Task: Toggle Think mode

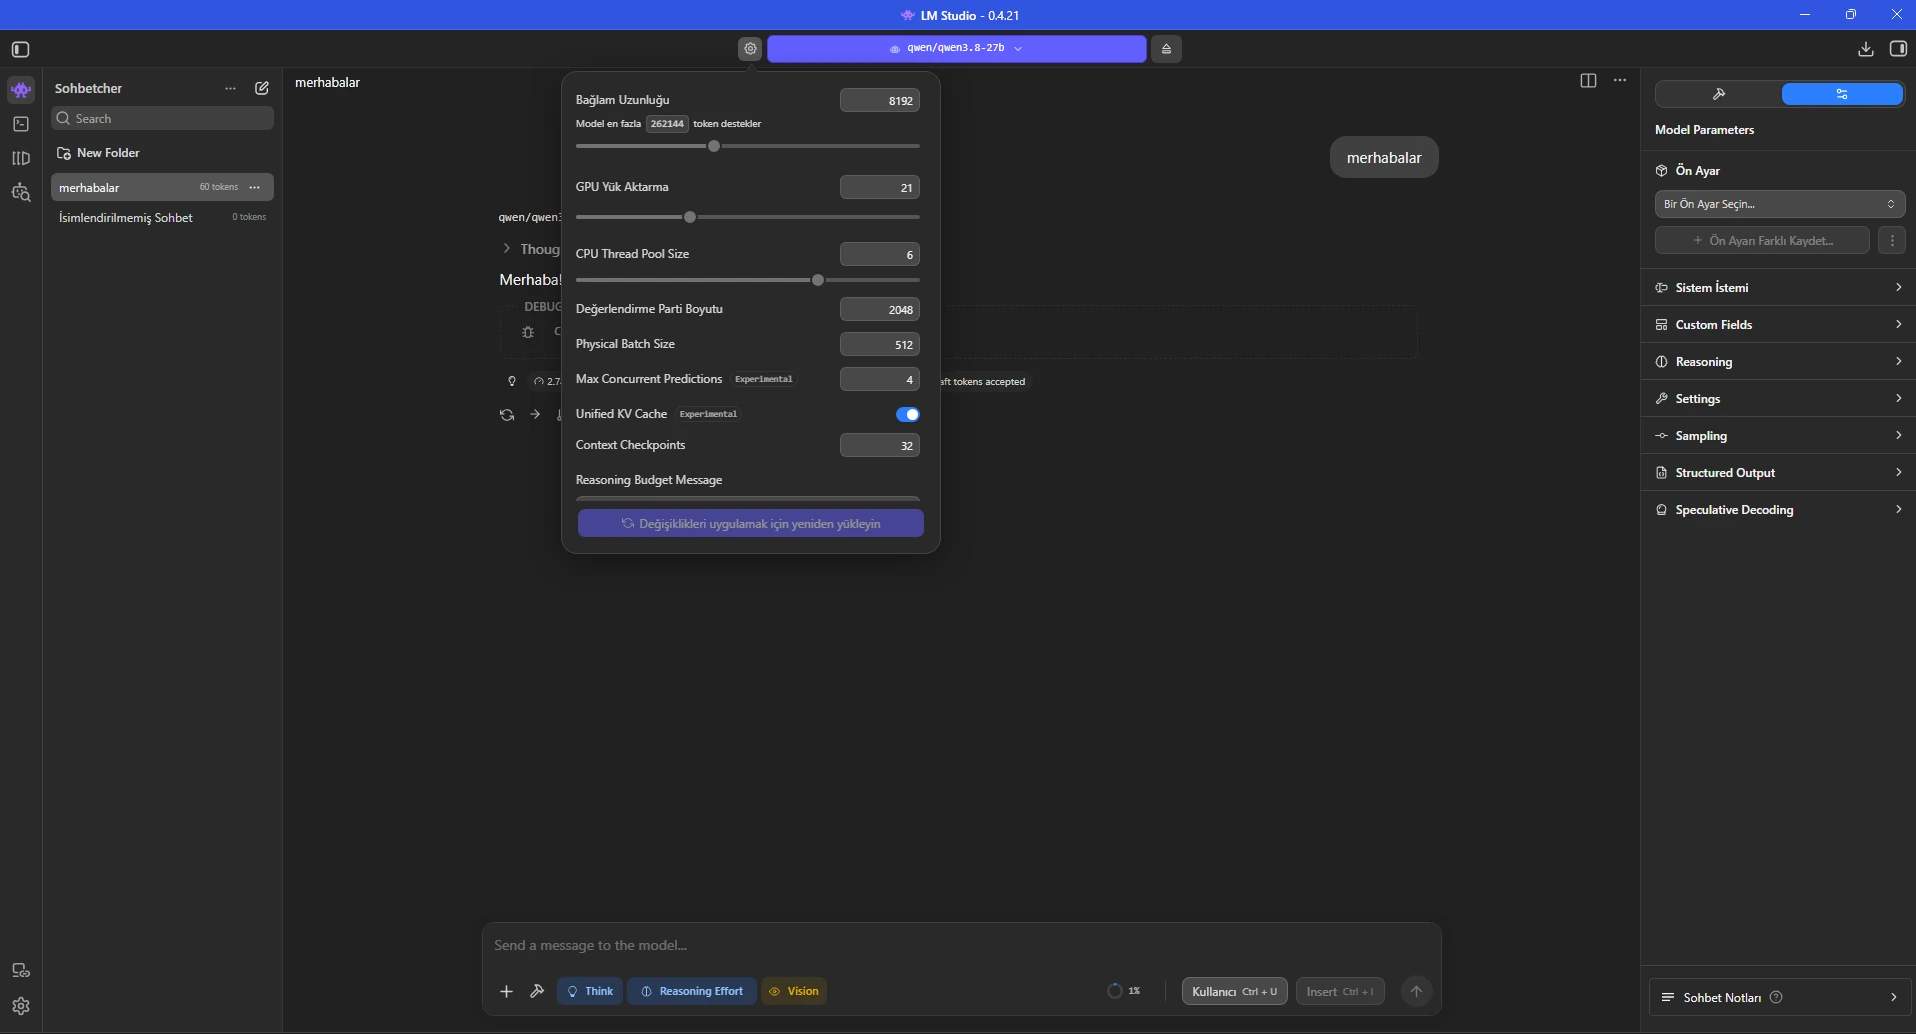Action: point(590,991)
